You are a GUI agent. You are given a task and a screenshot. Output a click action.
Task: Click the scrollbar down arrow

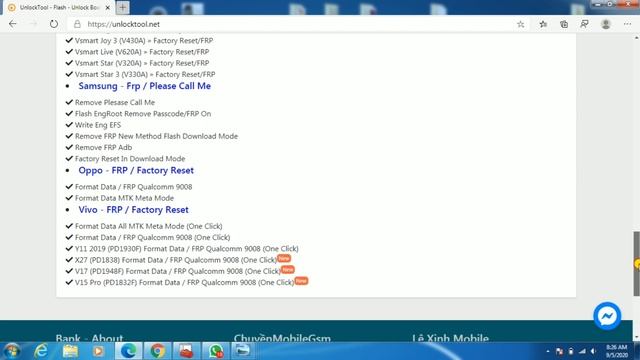coord(636,338)
